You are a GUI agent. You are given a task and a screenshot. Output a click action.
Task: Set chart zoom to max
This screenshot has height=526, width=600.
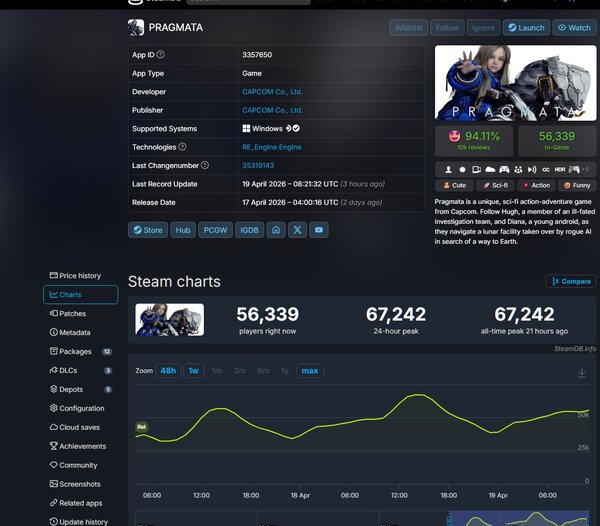tap(310, 371)
